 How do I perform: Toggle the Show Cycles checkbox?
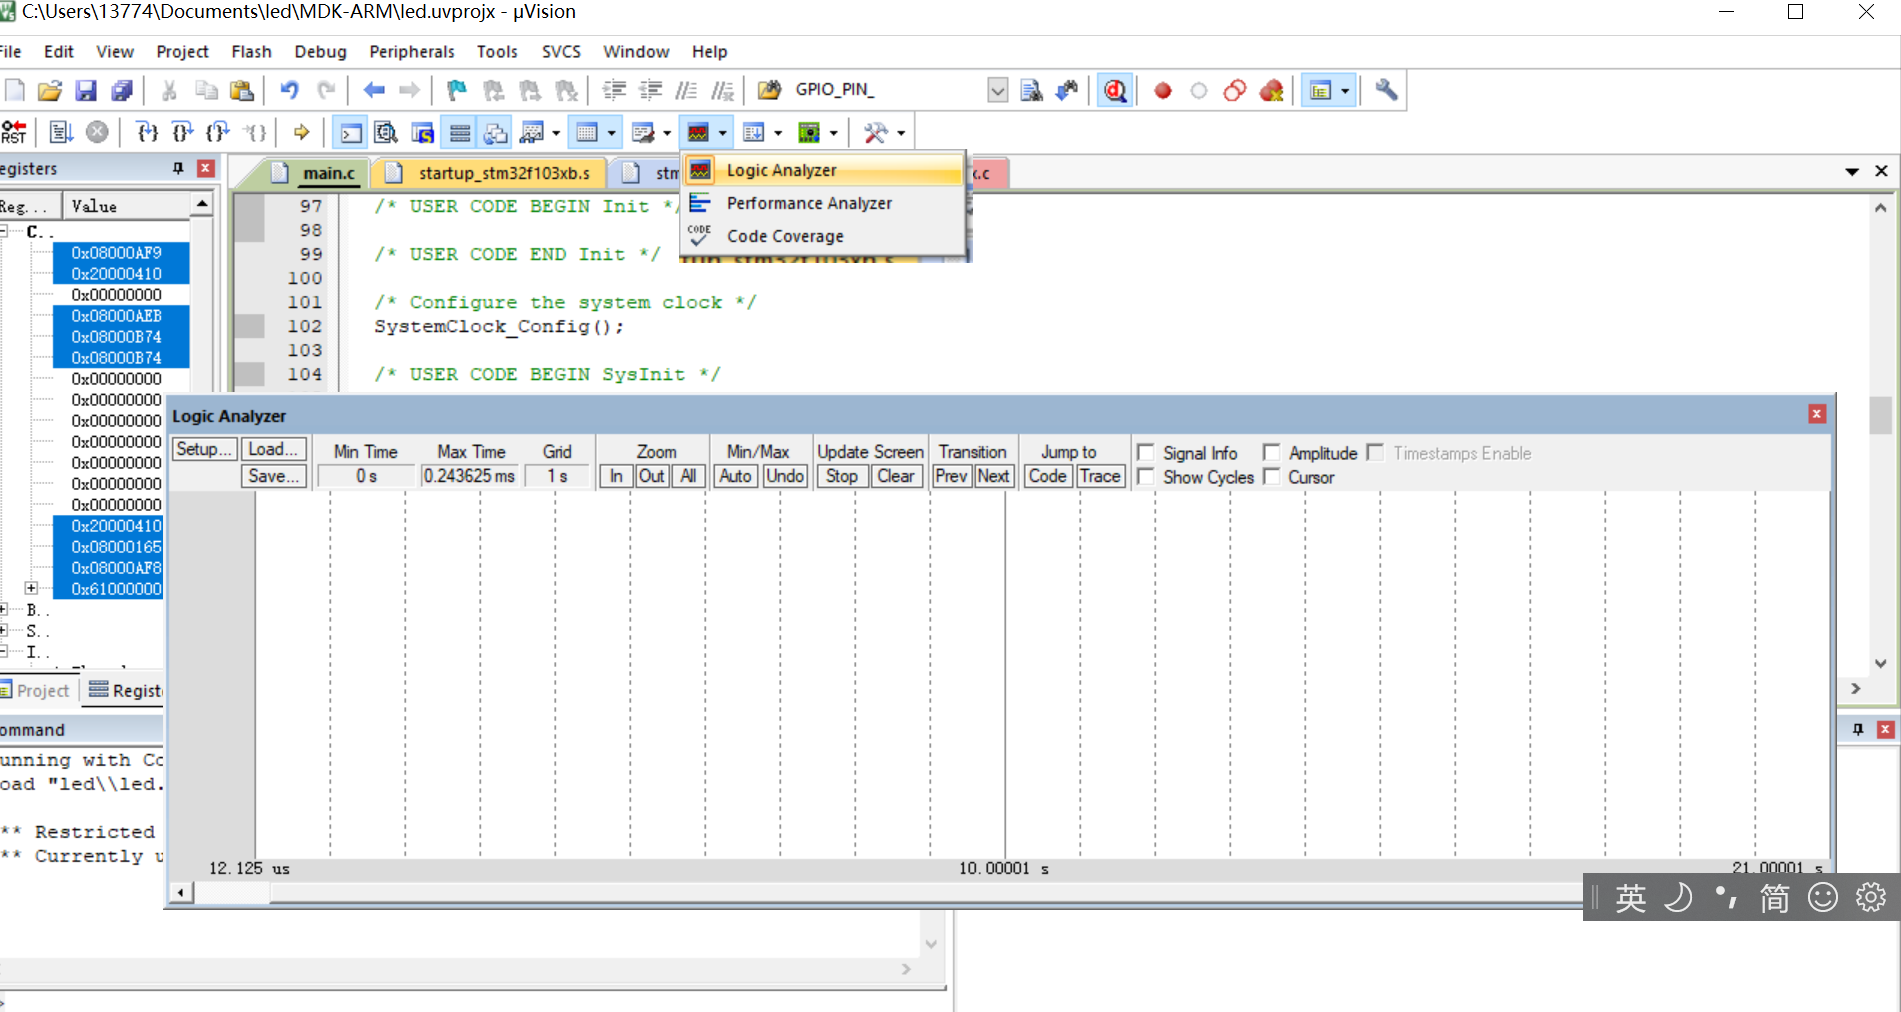tap(1146, 477)
